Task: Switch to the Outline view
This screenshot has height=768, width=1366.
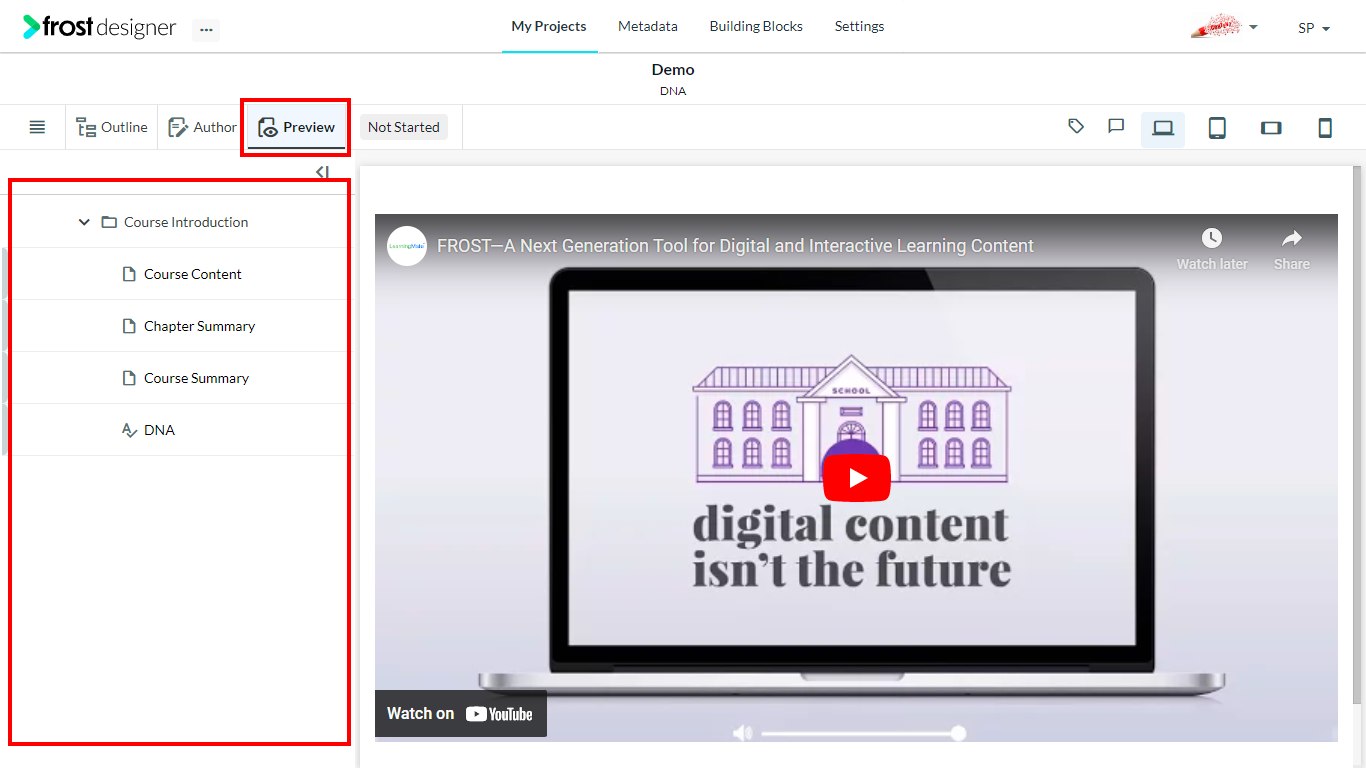Action: pyautogui.click(x=112, y=127)
